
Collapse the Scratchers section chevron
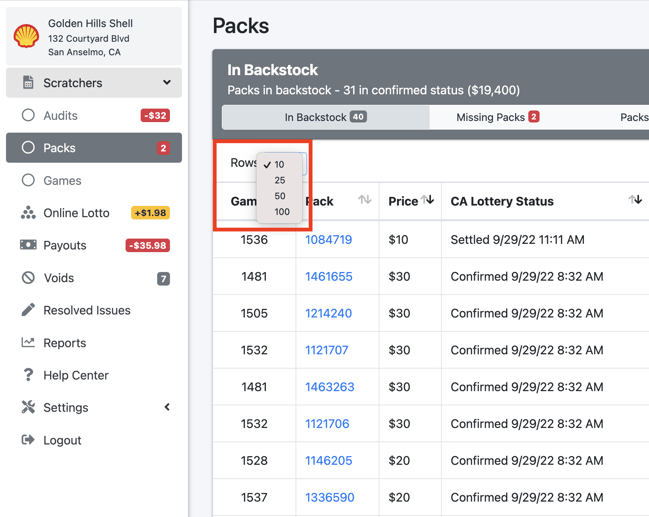(166, 83)
